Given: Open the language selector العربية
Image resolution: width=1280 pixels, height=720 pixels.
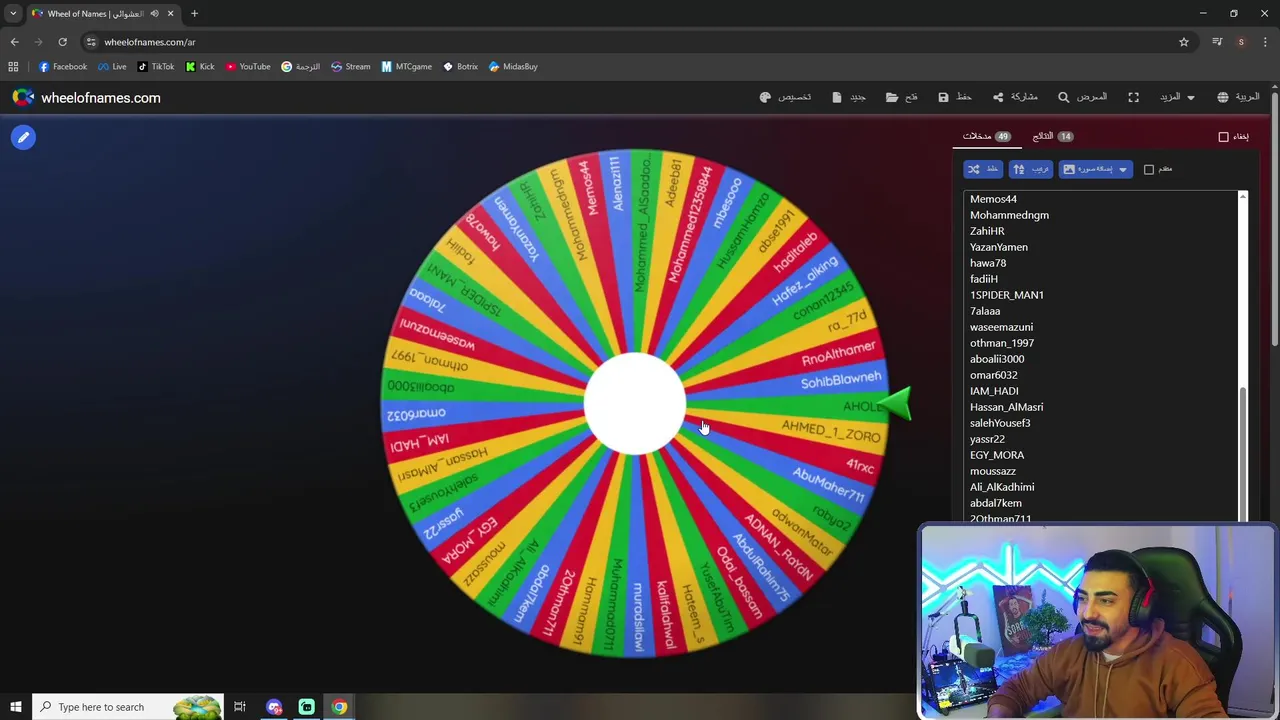Looking at the screenshot, I should click(1238, 97).
